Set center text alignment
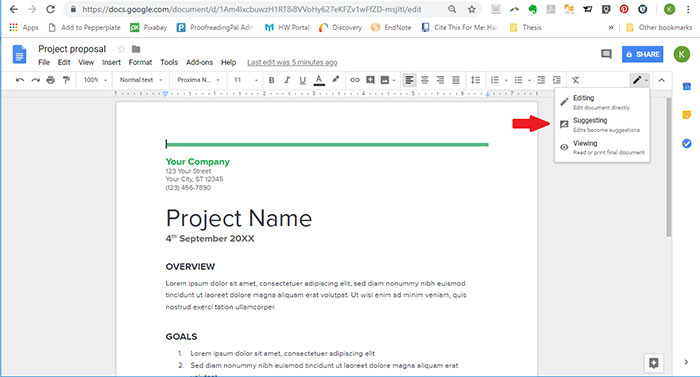Image resolution: width=700 pixels, height=377 pixels. click(x=425, y=80)
